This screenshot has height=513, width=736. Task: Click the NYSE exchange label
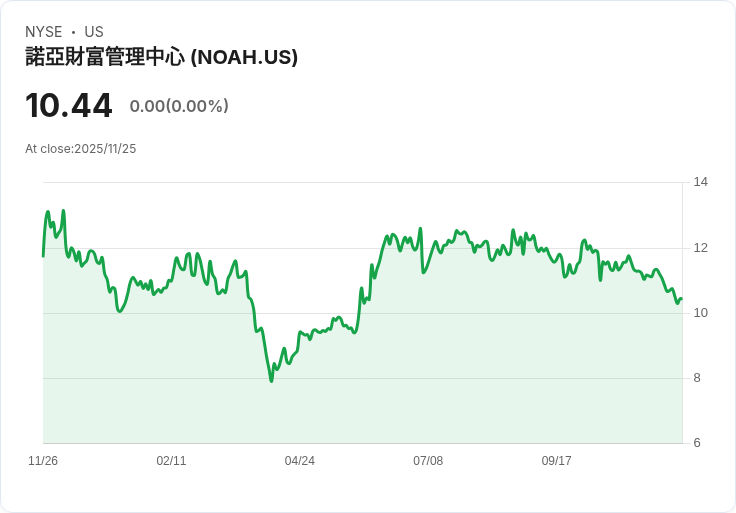tap(44, 32)
